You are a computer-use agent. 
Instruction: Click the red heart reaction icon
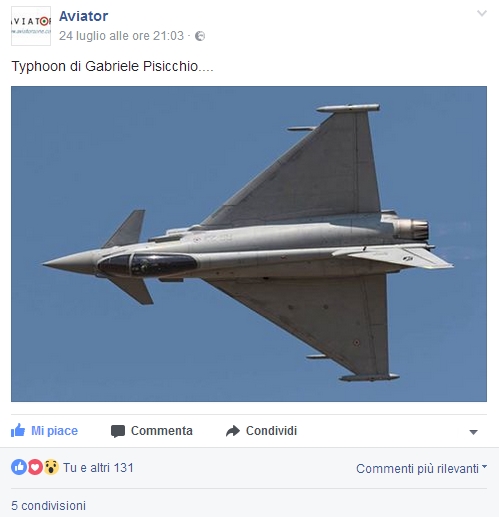coord(35,467)
